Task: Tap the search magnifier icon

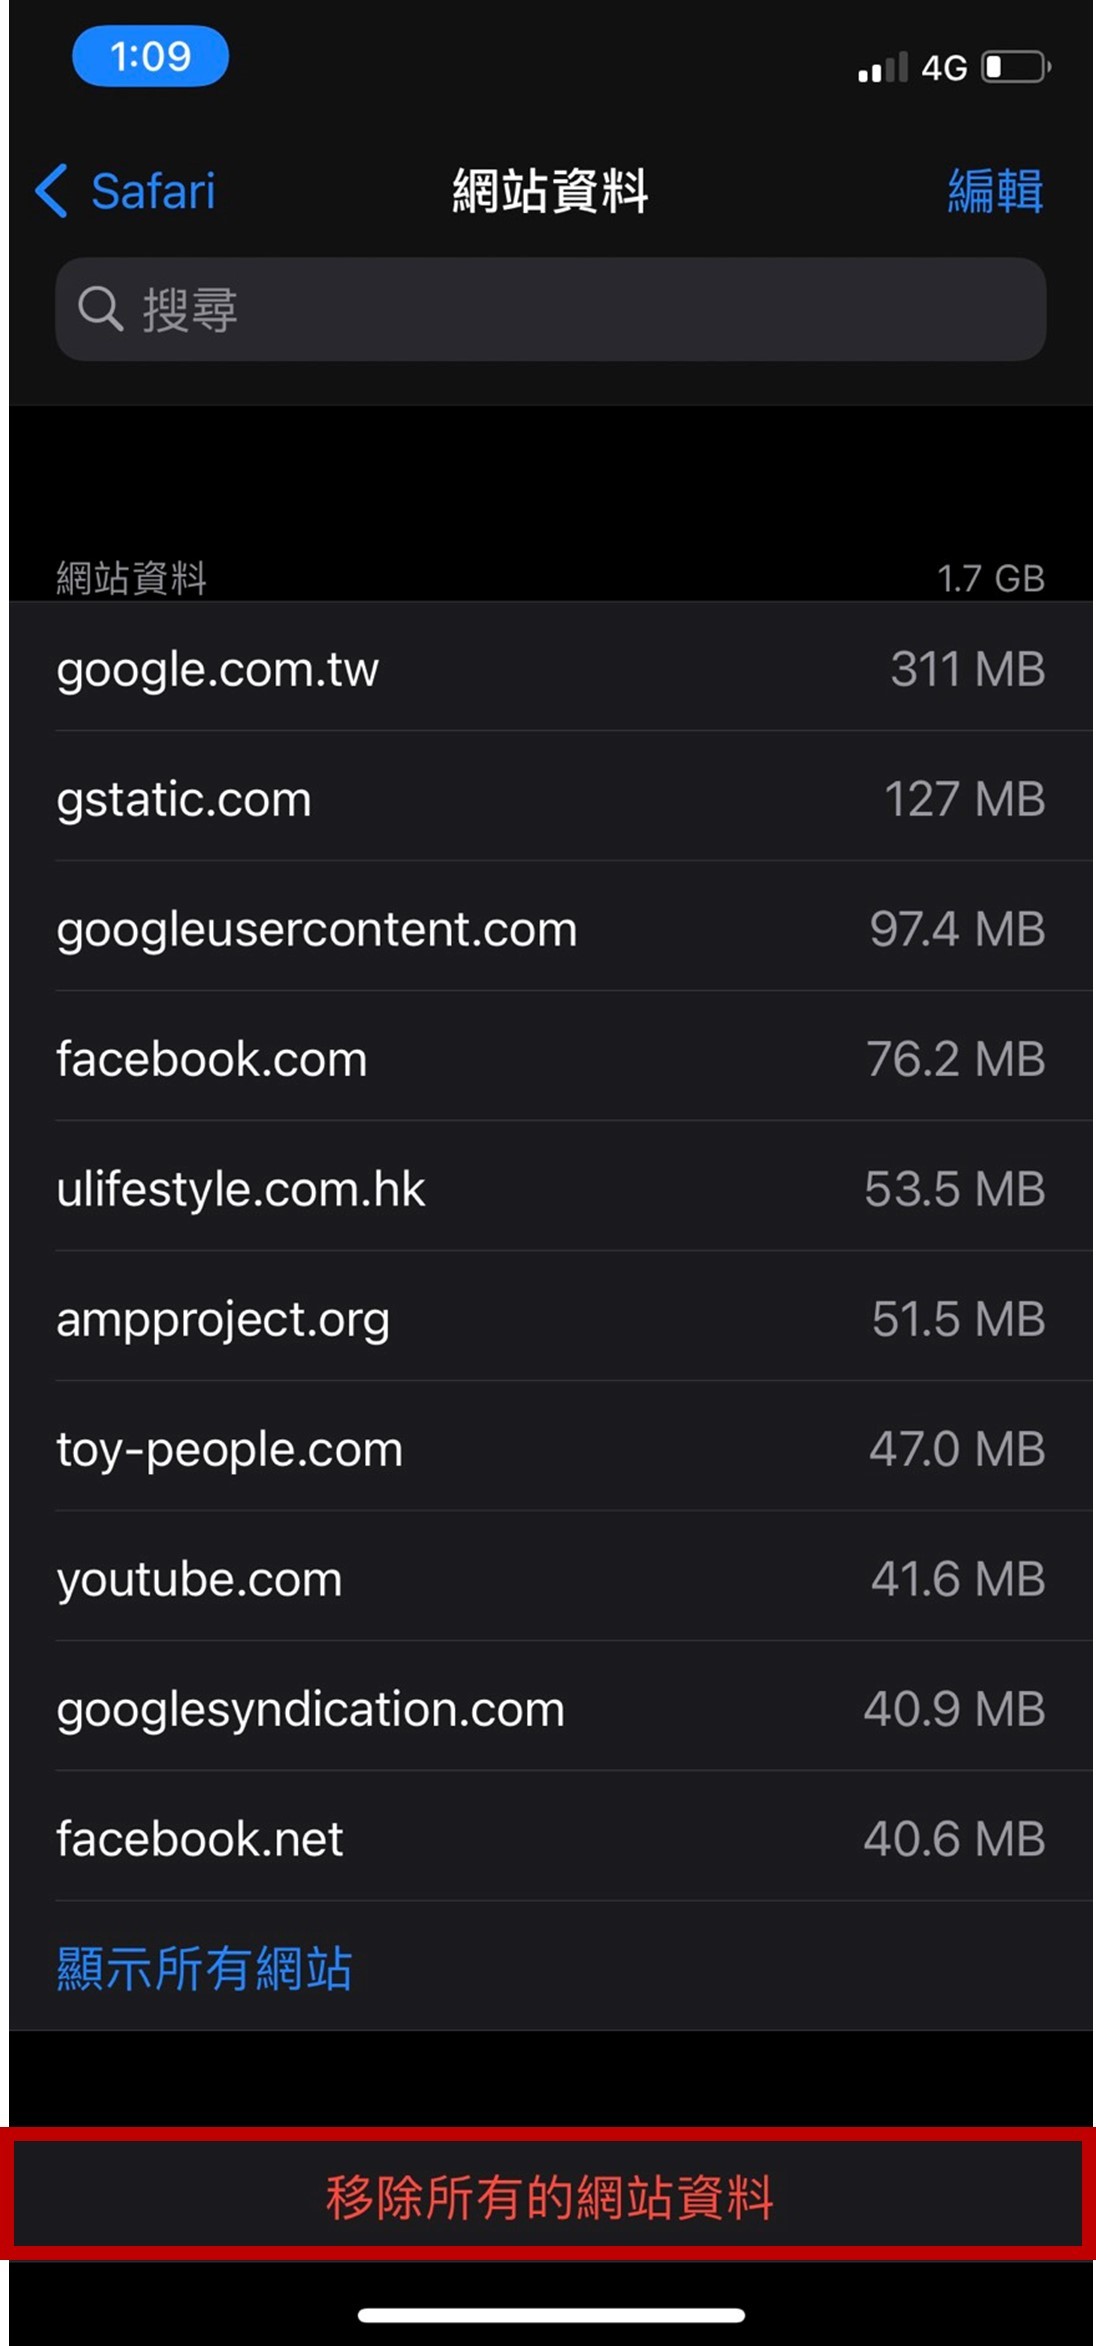Action: [100, 309]
